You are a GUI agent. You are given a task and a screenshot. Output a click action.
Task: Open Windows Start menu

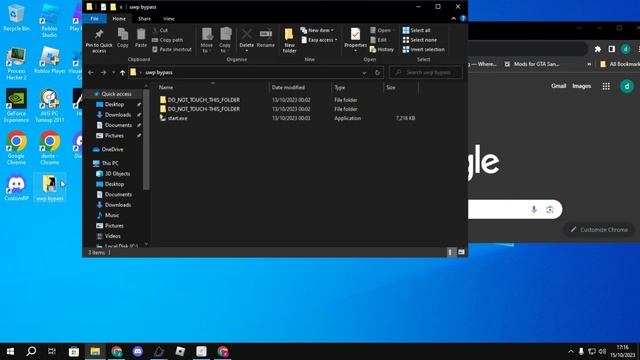10,351
